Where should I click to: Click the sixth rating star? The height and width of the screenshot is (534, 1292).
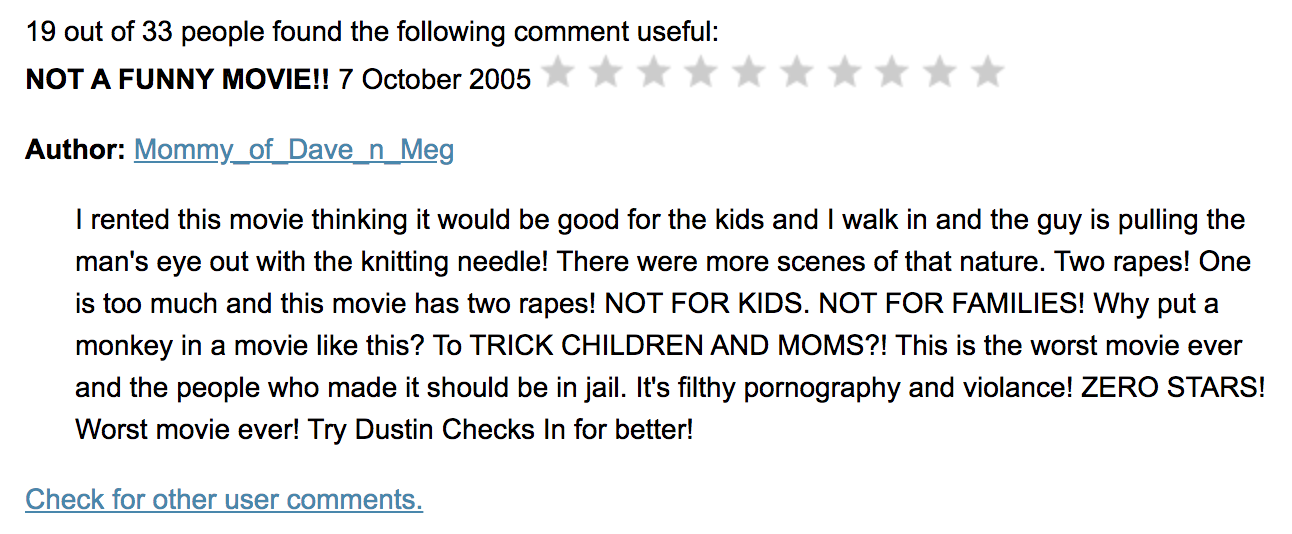[797, 72]
